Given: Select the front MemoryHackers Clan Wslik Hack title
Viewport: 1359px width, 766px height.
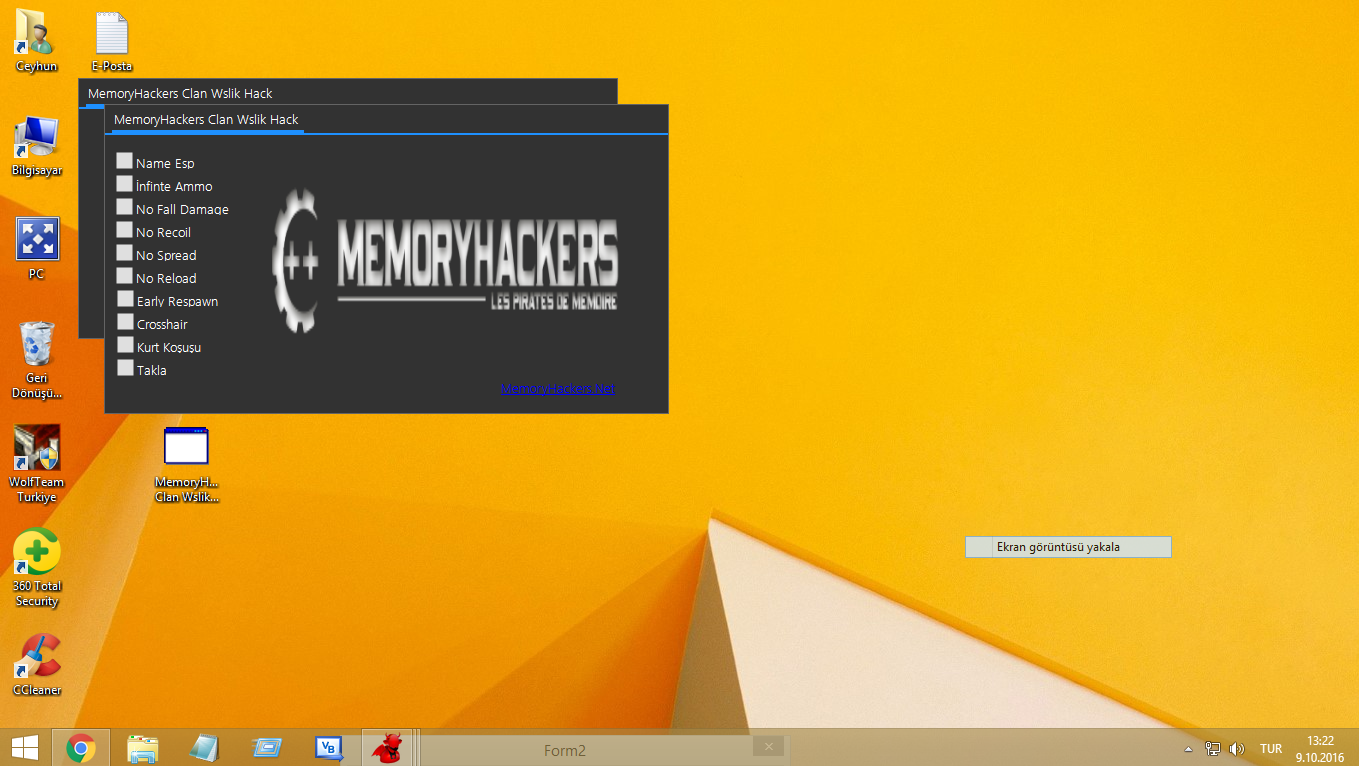Looking at the screenshot, I should coord(206,120).
